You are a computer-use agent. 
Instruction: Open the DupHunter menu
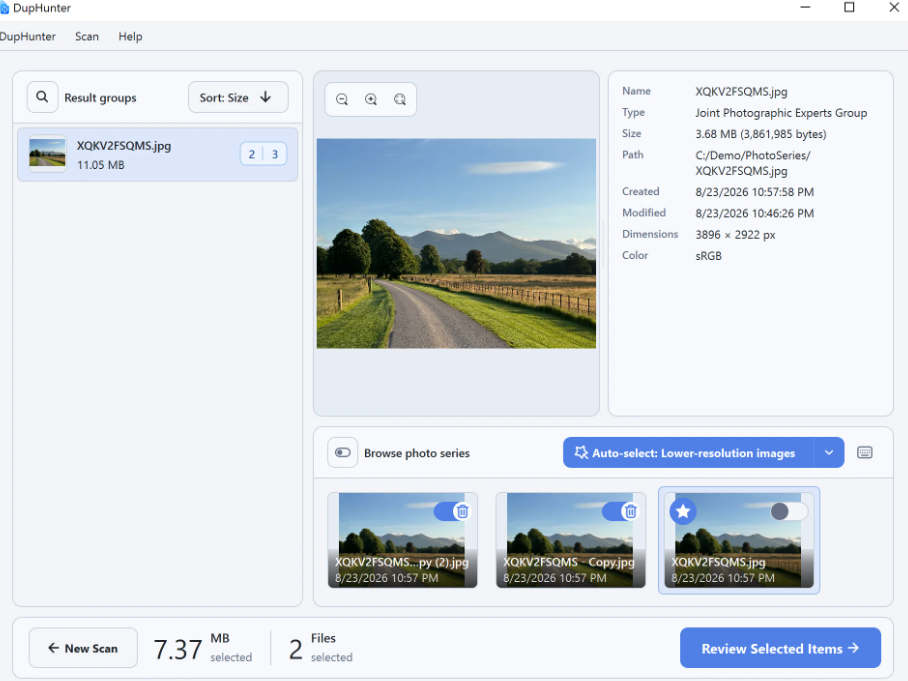(x=27, y=36)
